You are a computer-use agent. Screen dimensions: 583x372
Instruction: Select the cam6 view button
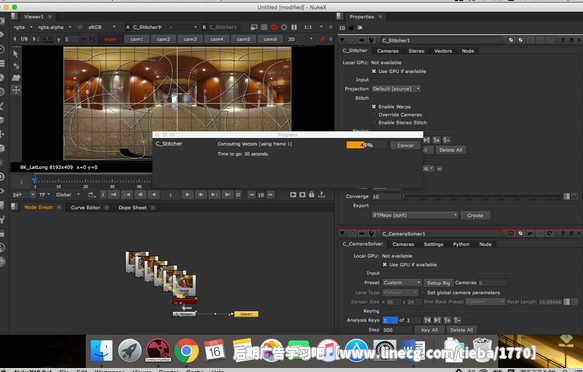(x=270, y=39)
